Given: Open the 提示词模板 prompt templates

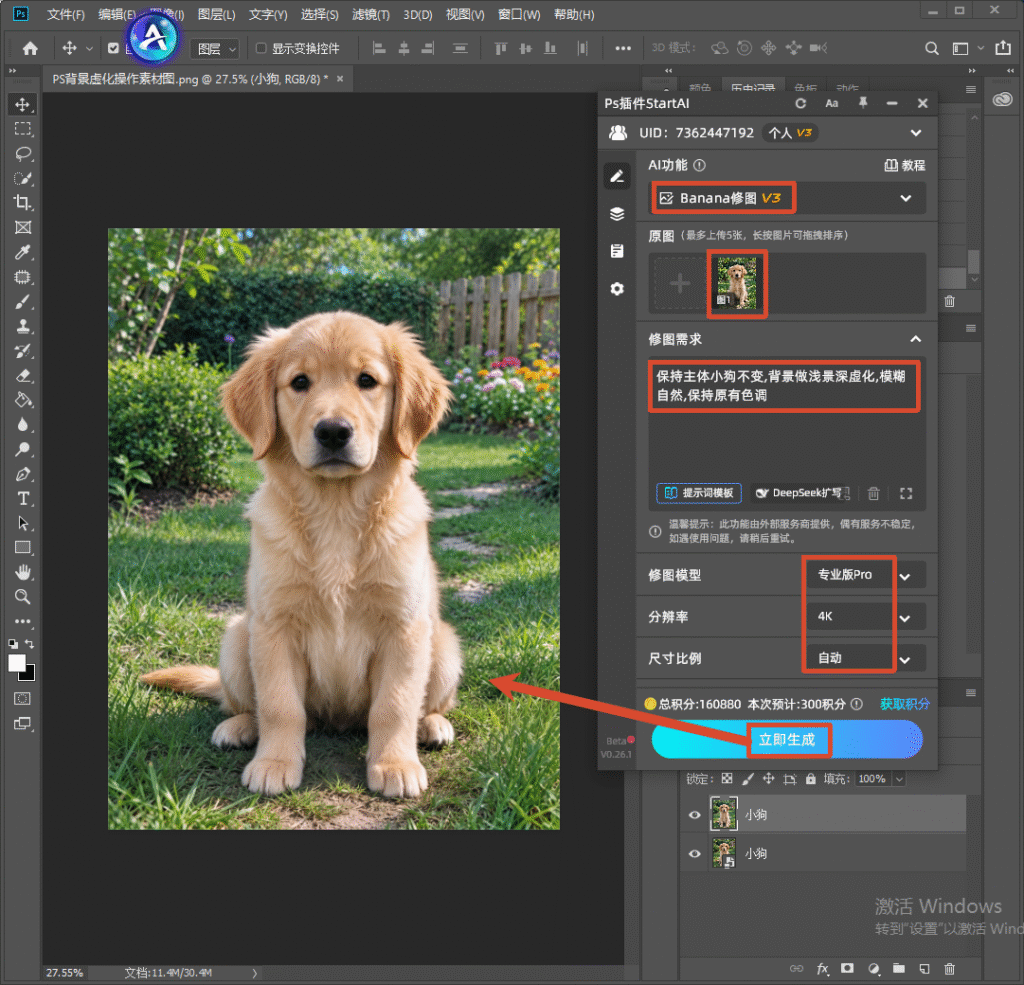Looking at the screenshot, I should (699, 493).
